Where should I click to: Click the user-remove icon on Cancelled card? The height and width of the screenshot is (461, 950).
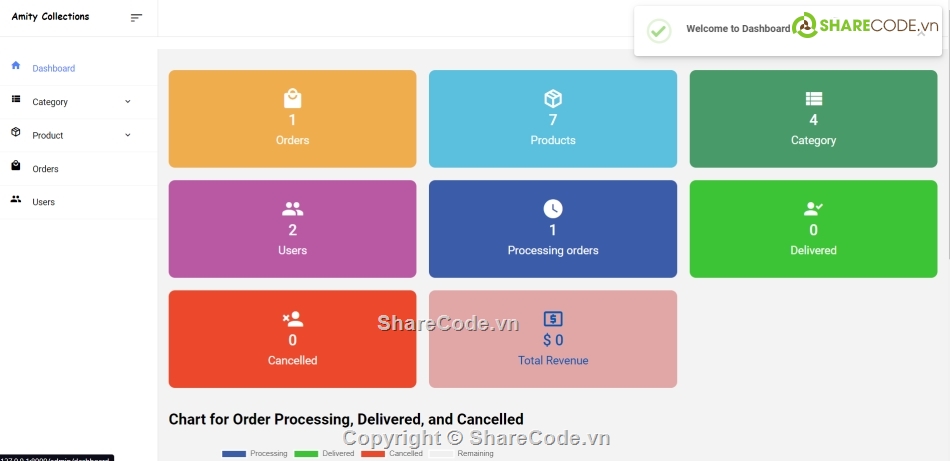292,319
